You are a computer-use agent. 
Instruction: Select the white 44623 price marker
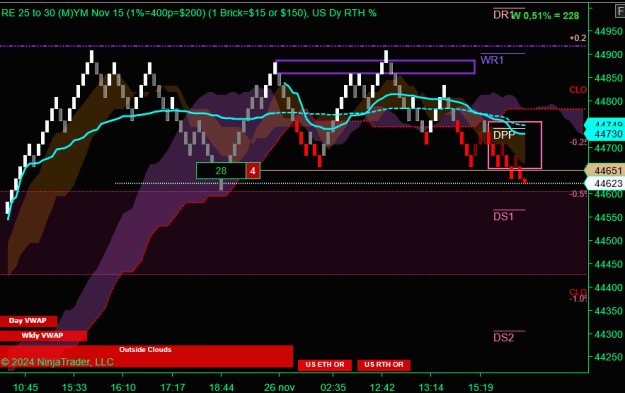(605, 183)
